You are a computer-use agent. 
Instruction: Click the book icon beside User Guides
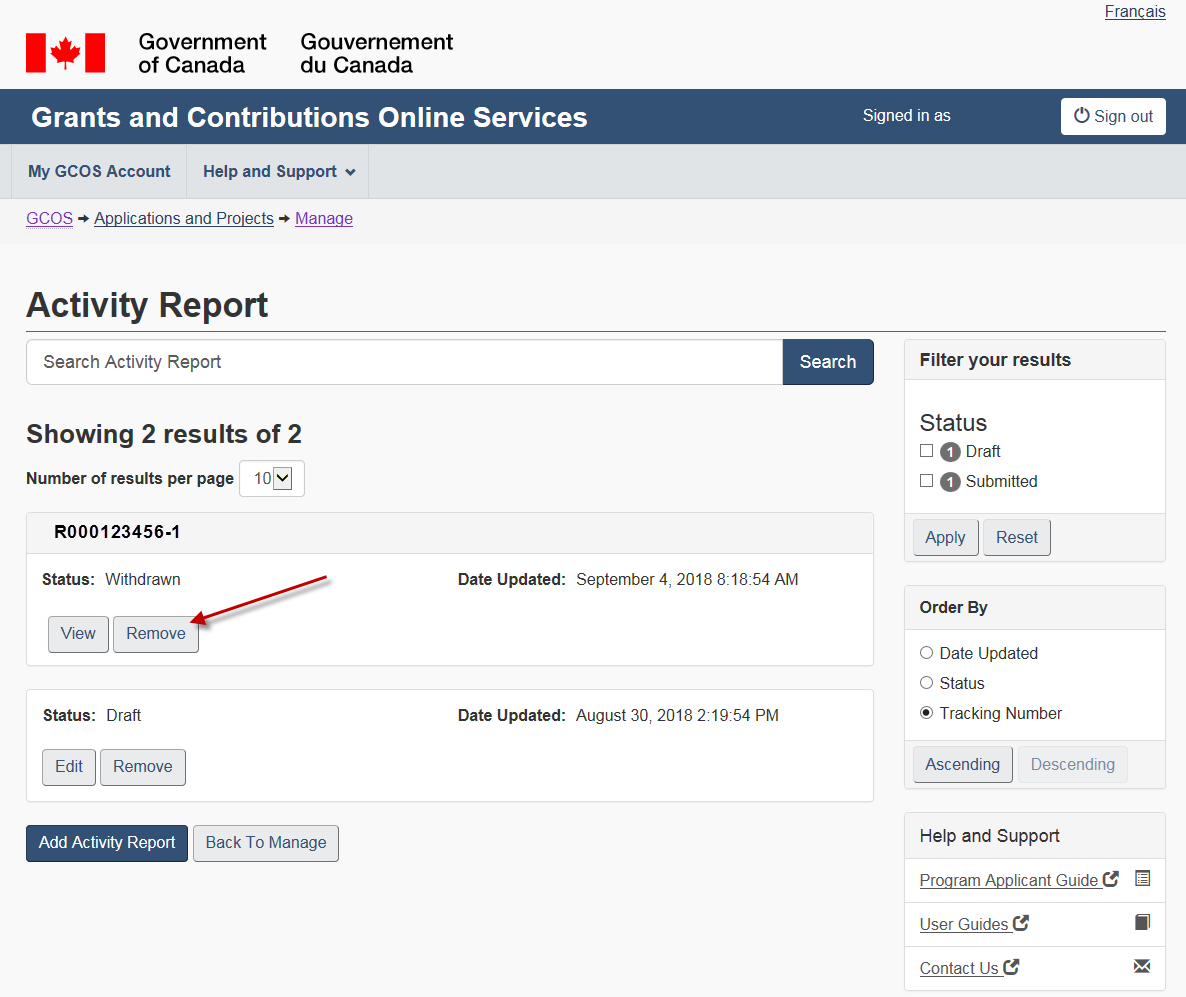[x=1142, y=923]
